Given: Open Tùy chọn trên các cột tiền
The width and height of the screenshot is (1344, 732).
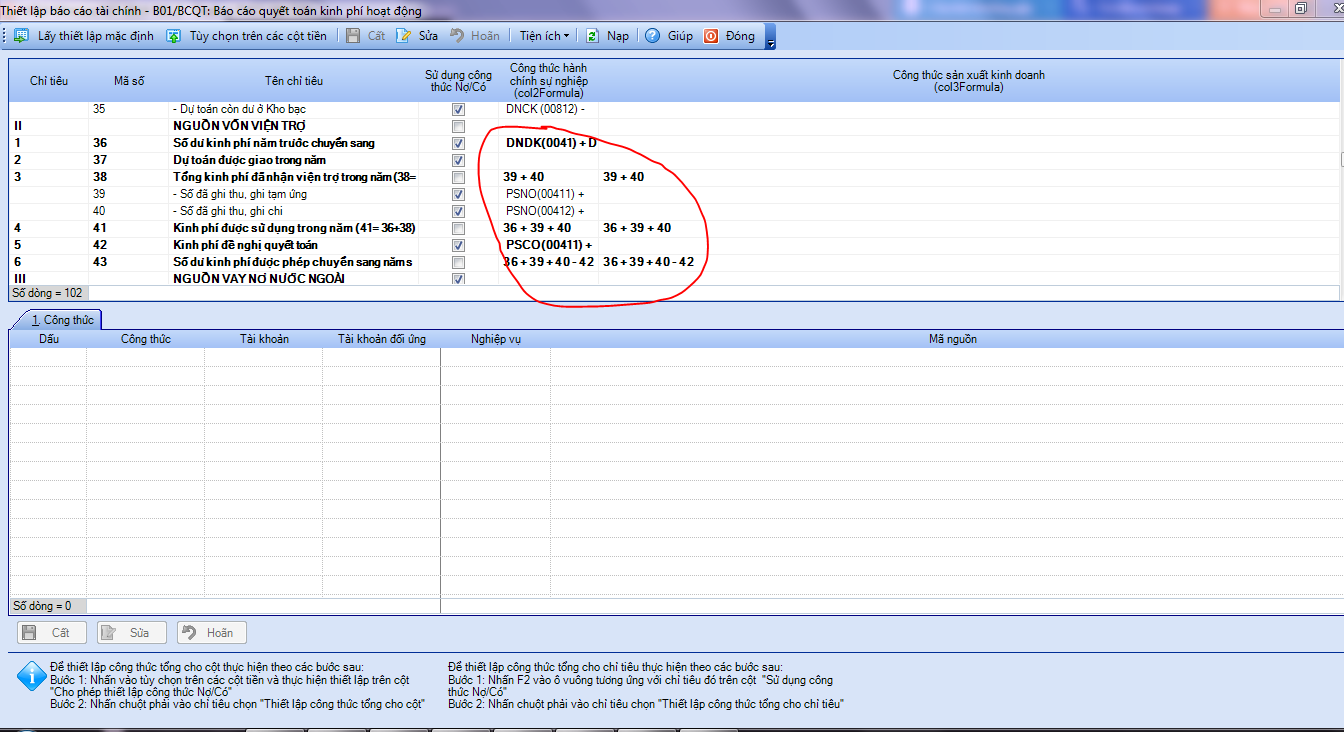Looking at the screenshot, I should [246, 36].
